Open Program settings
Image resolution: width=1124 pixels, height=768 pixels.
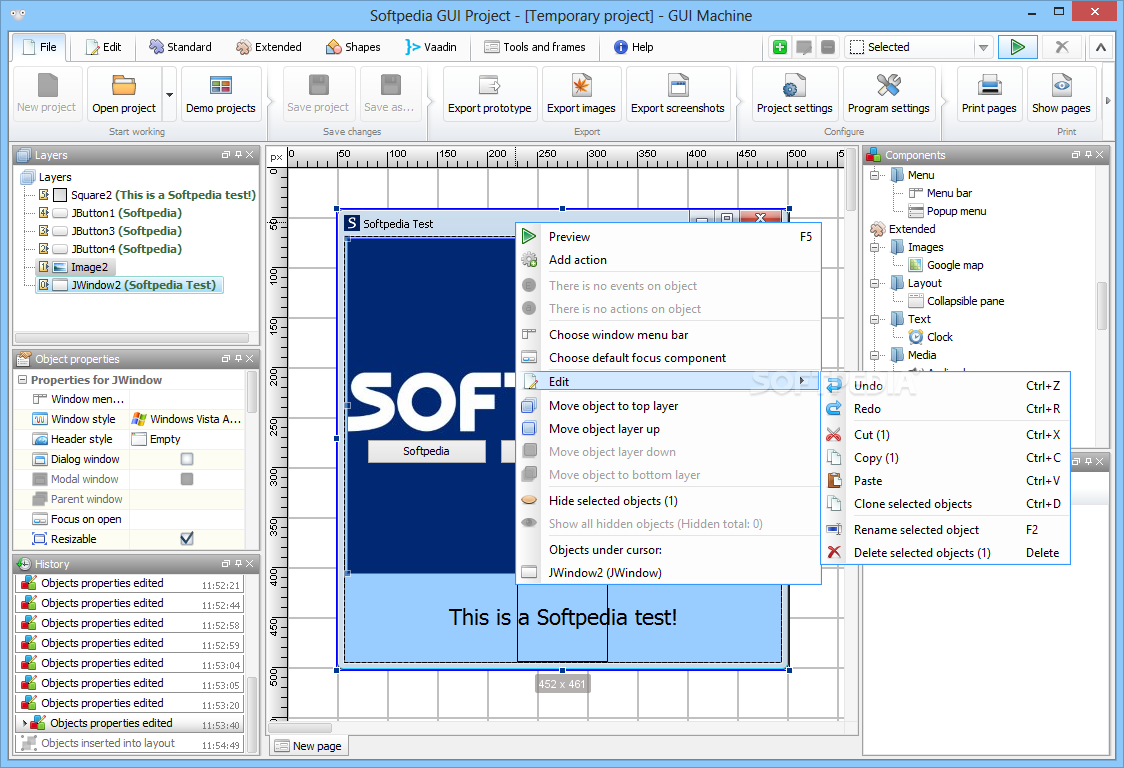pos(889,94)
